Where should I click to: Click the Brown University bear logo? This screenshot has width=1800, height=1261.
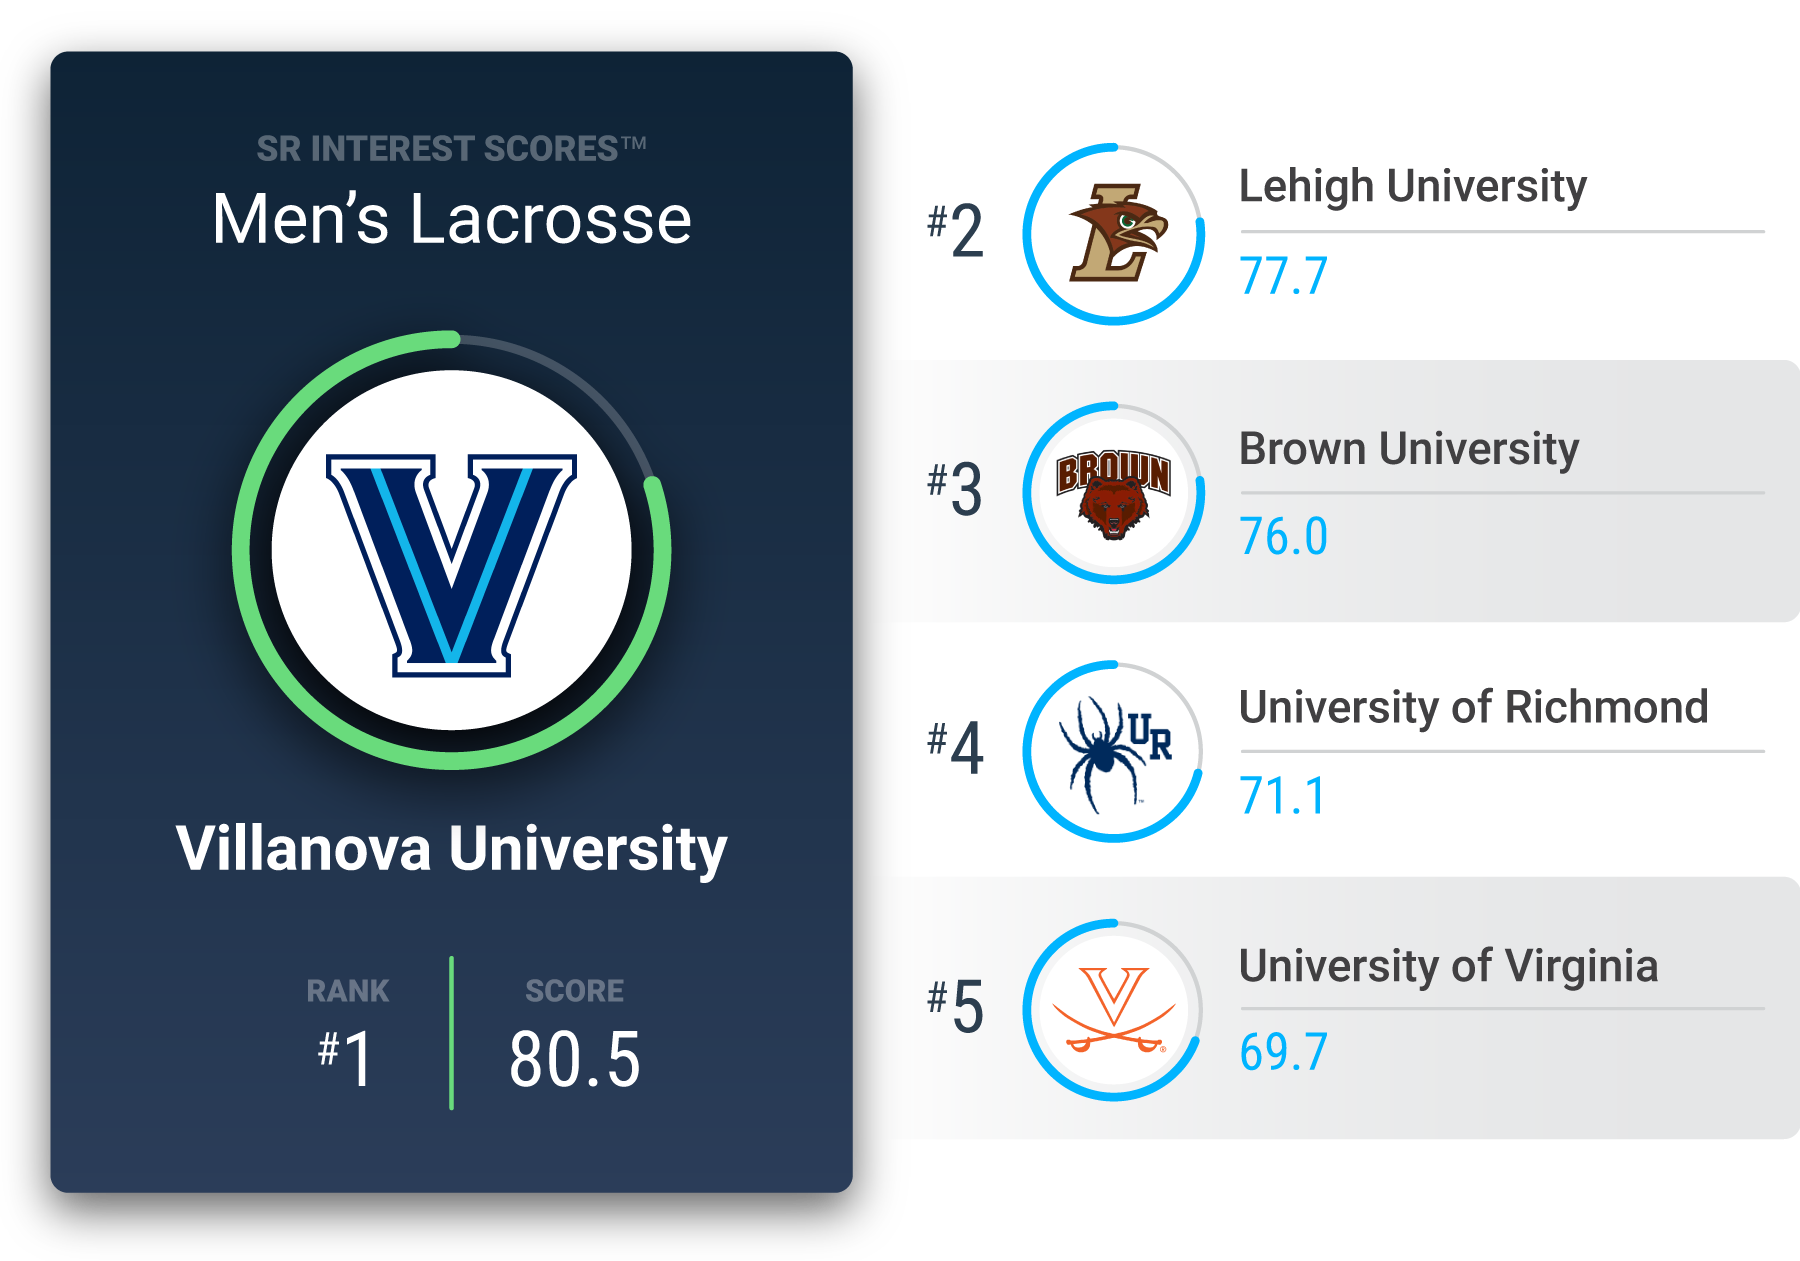[x=1114, y=494]
